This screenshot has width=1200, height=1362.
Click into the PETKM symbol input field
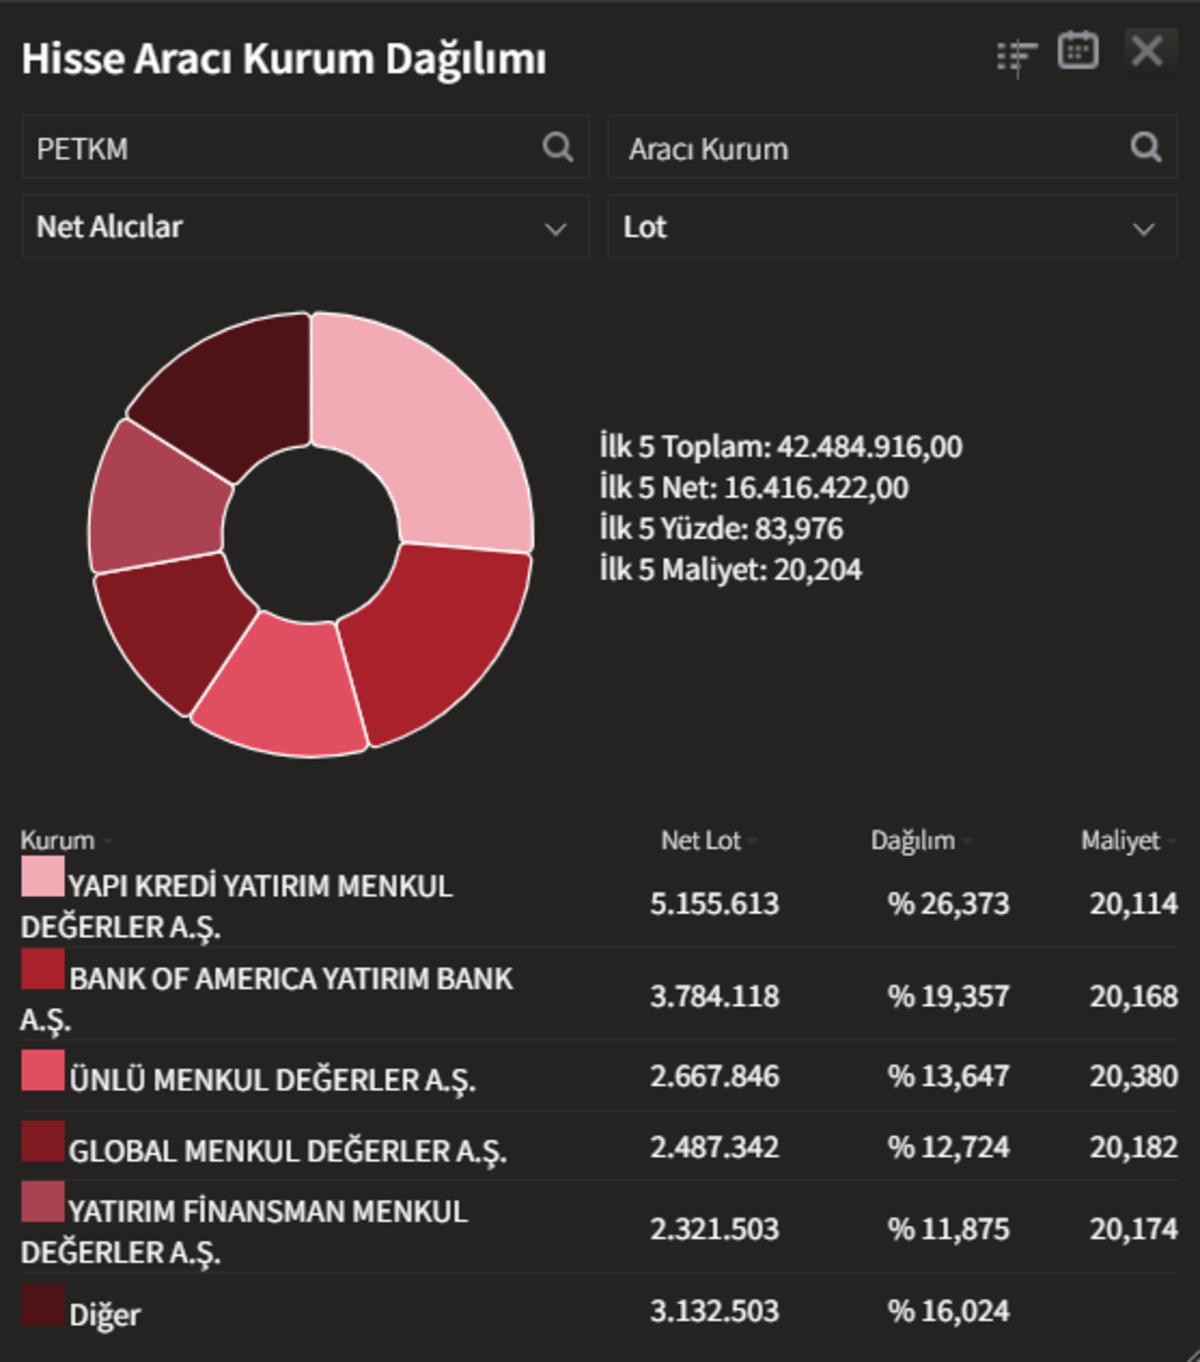[x=305, y=147]
